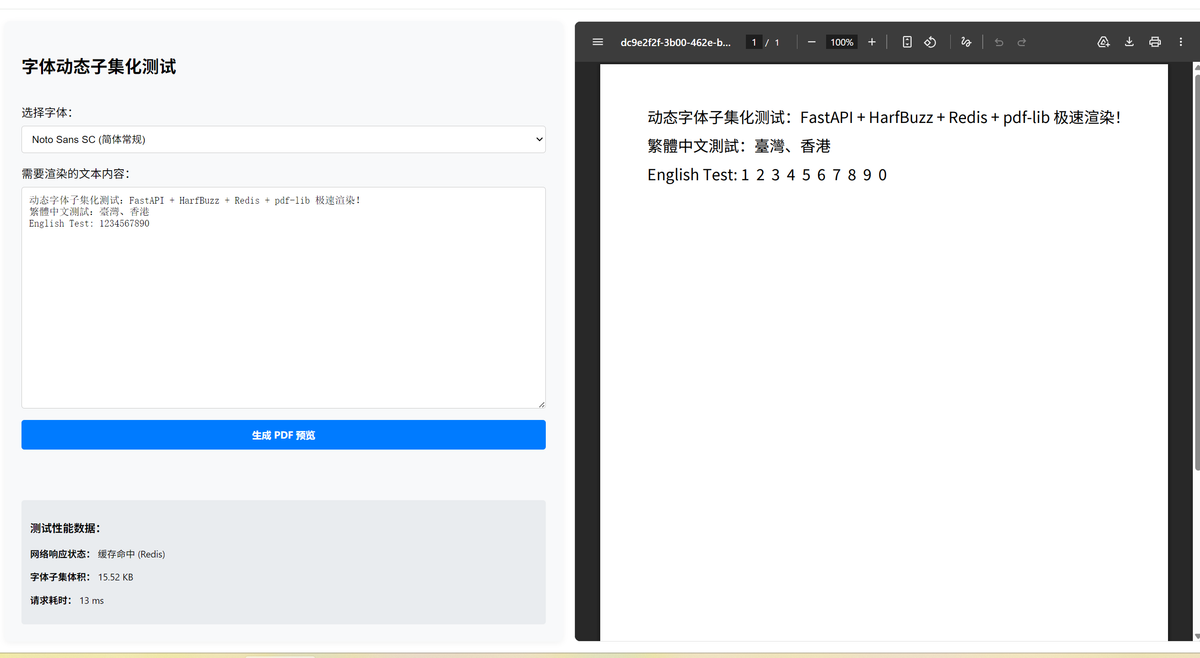The height and width of the screenshot is (658, 1200).
Task: Click the fit to page icon
Action: (x=907, y=42)
